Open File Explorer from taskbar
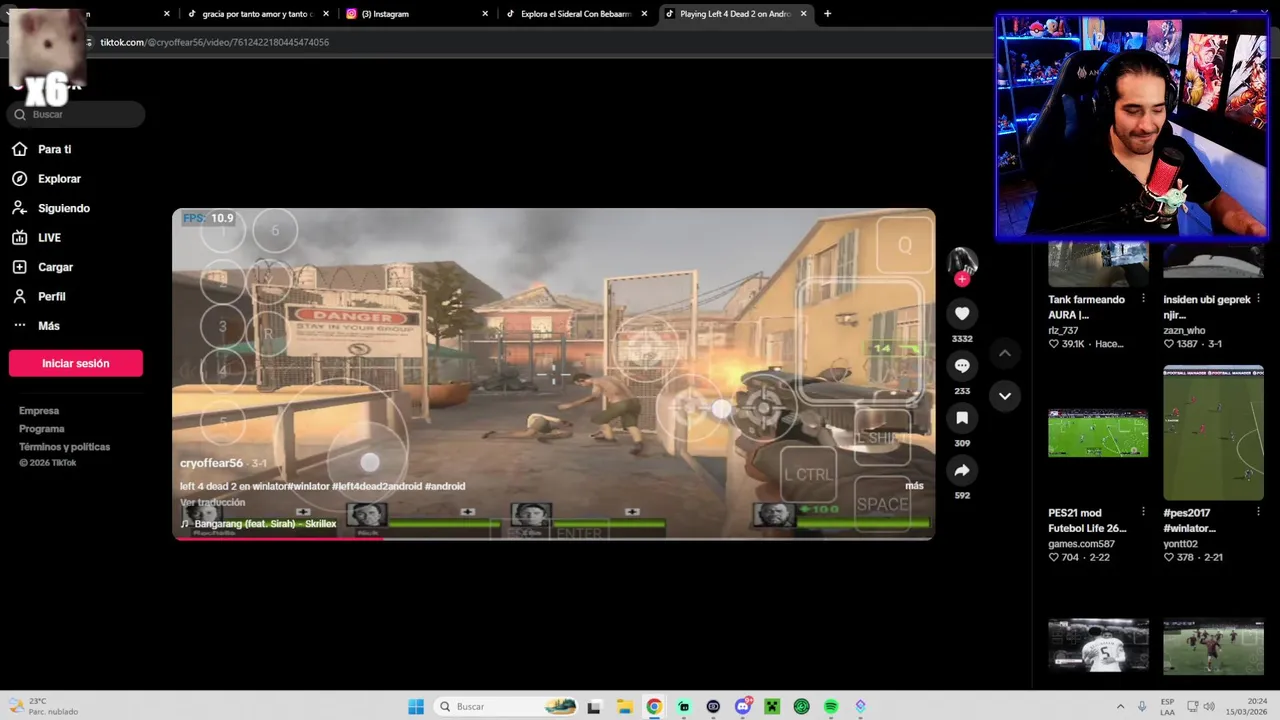Image resolution: width=1280 pixels, height=720 pixels. click(x=624, y=706)
